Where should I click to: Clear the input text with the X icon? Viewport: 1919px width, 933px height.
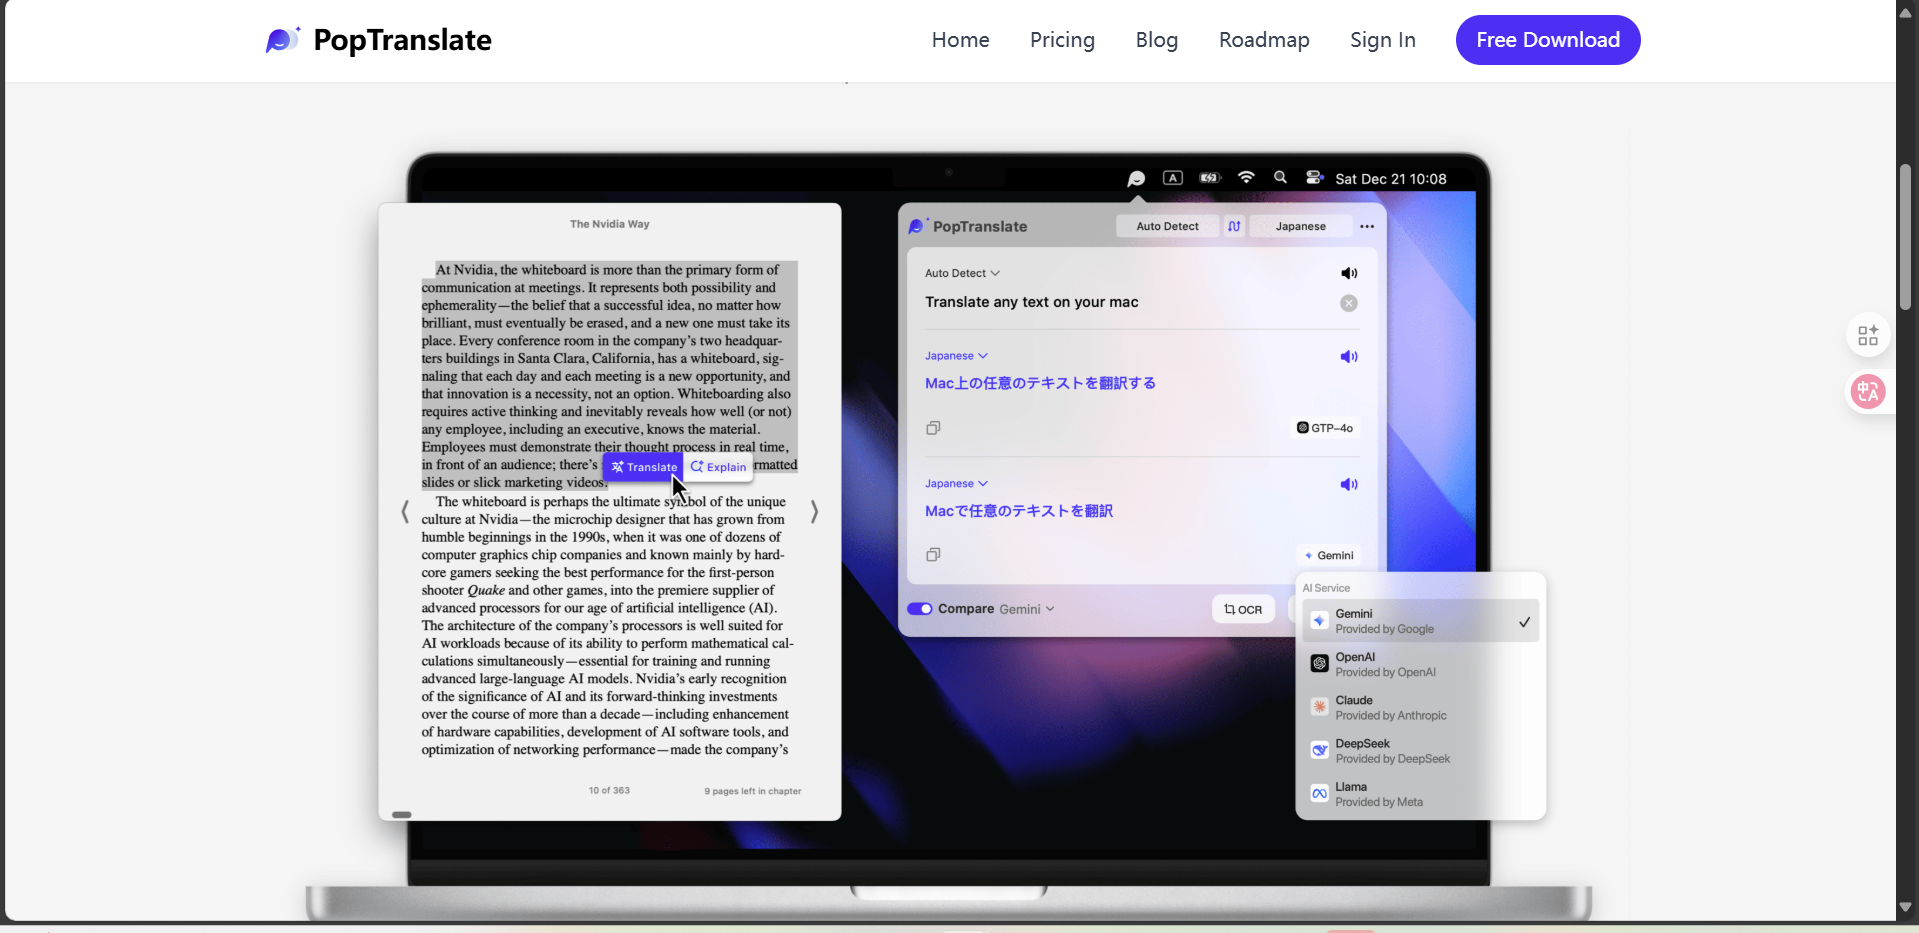(1349, 303)
